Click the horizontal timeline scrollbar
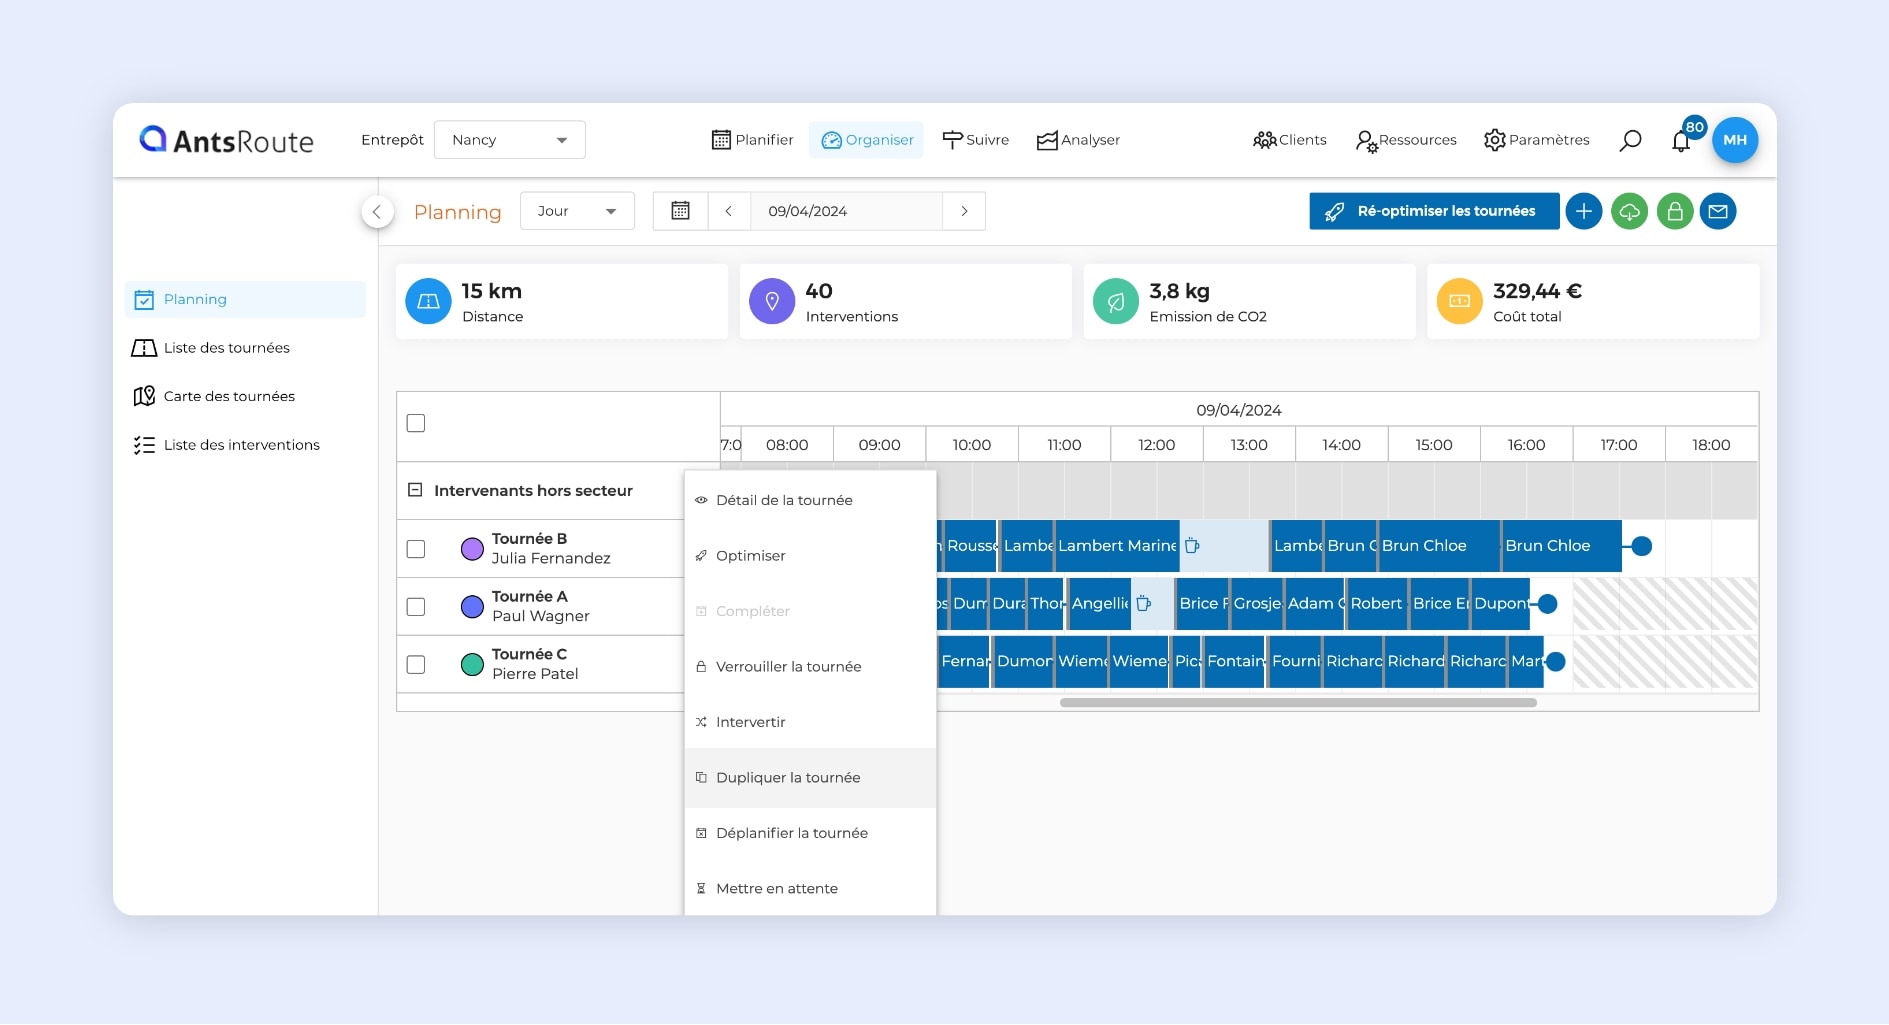This screenshot has height=1025, width=1889. pos(1297,703)
